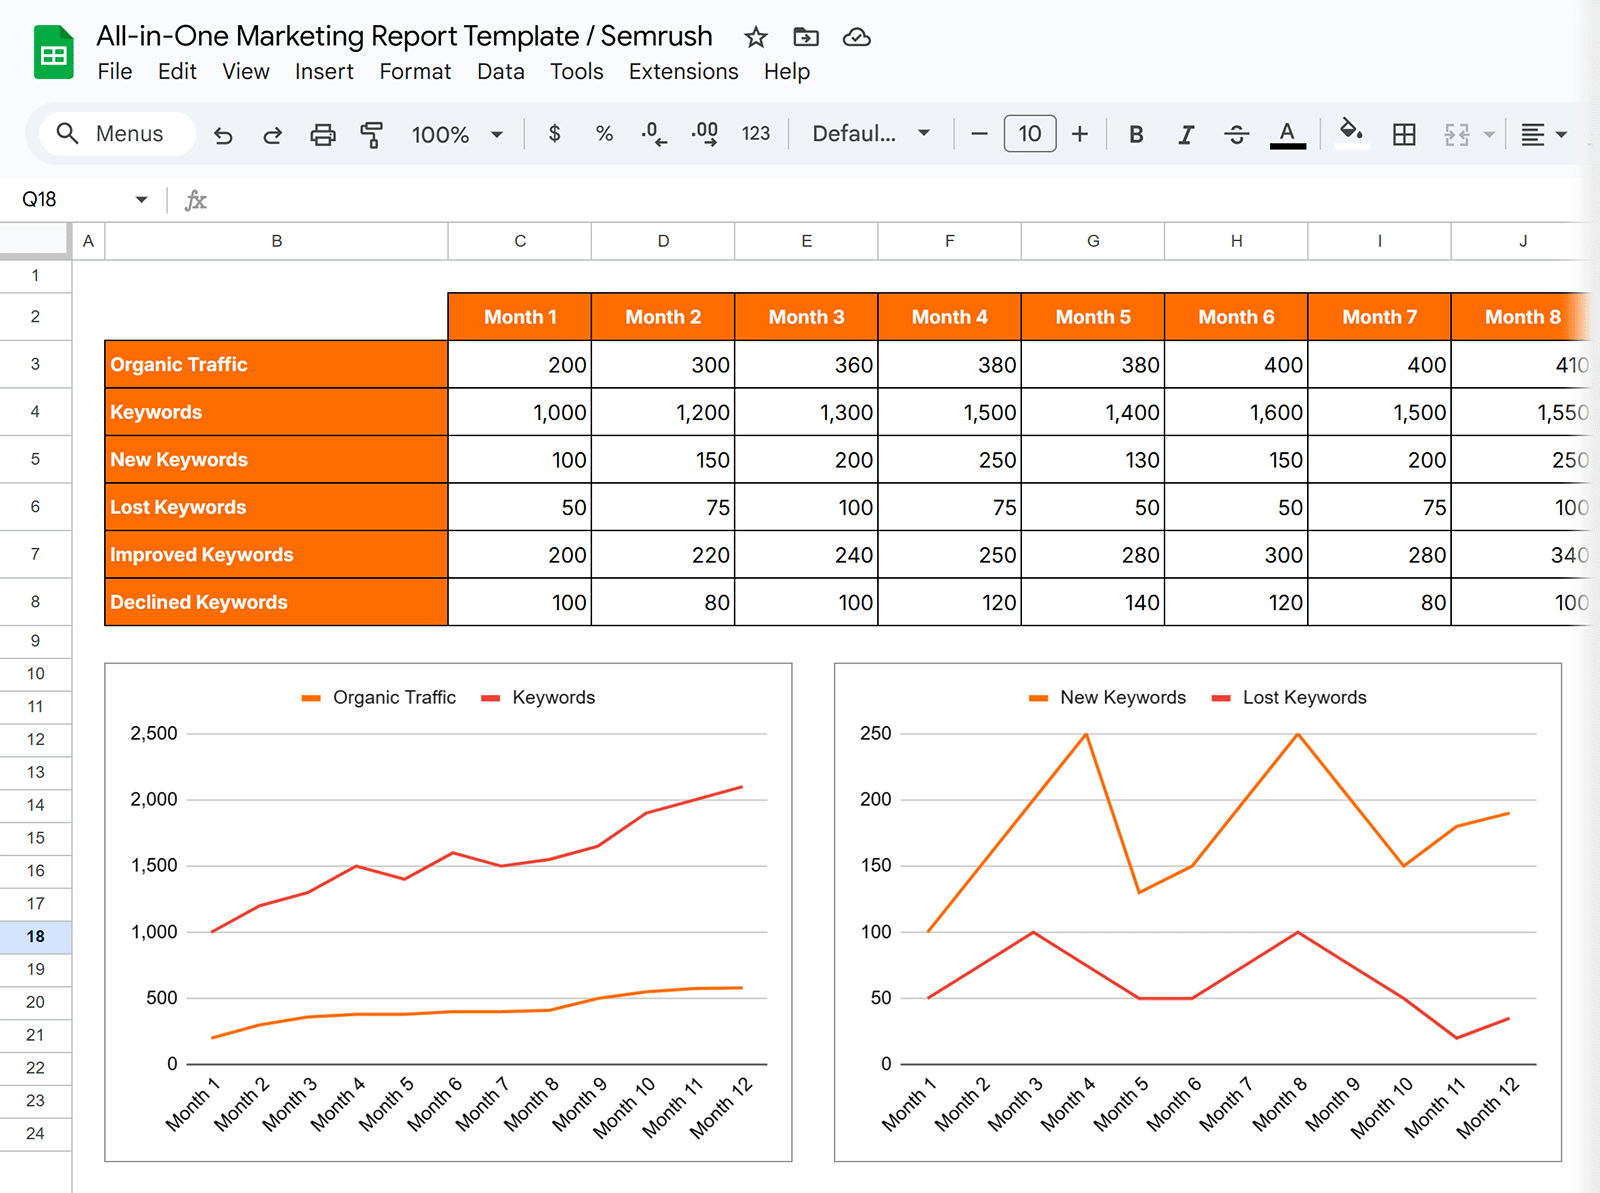Decrease decimal places
This screenshot has width=1600, height=1193.
tap(653, 133)
